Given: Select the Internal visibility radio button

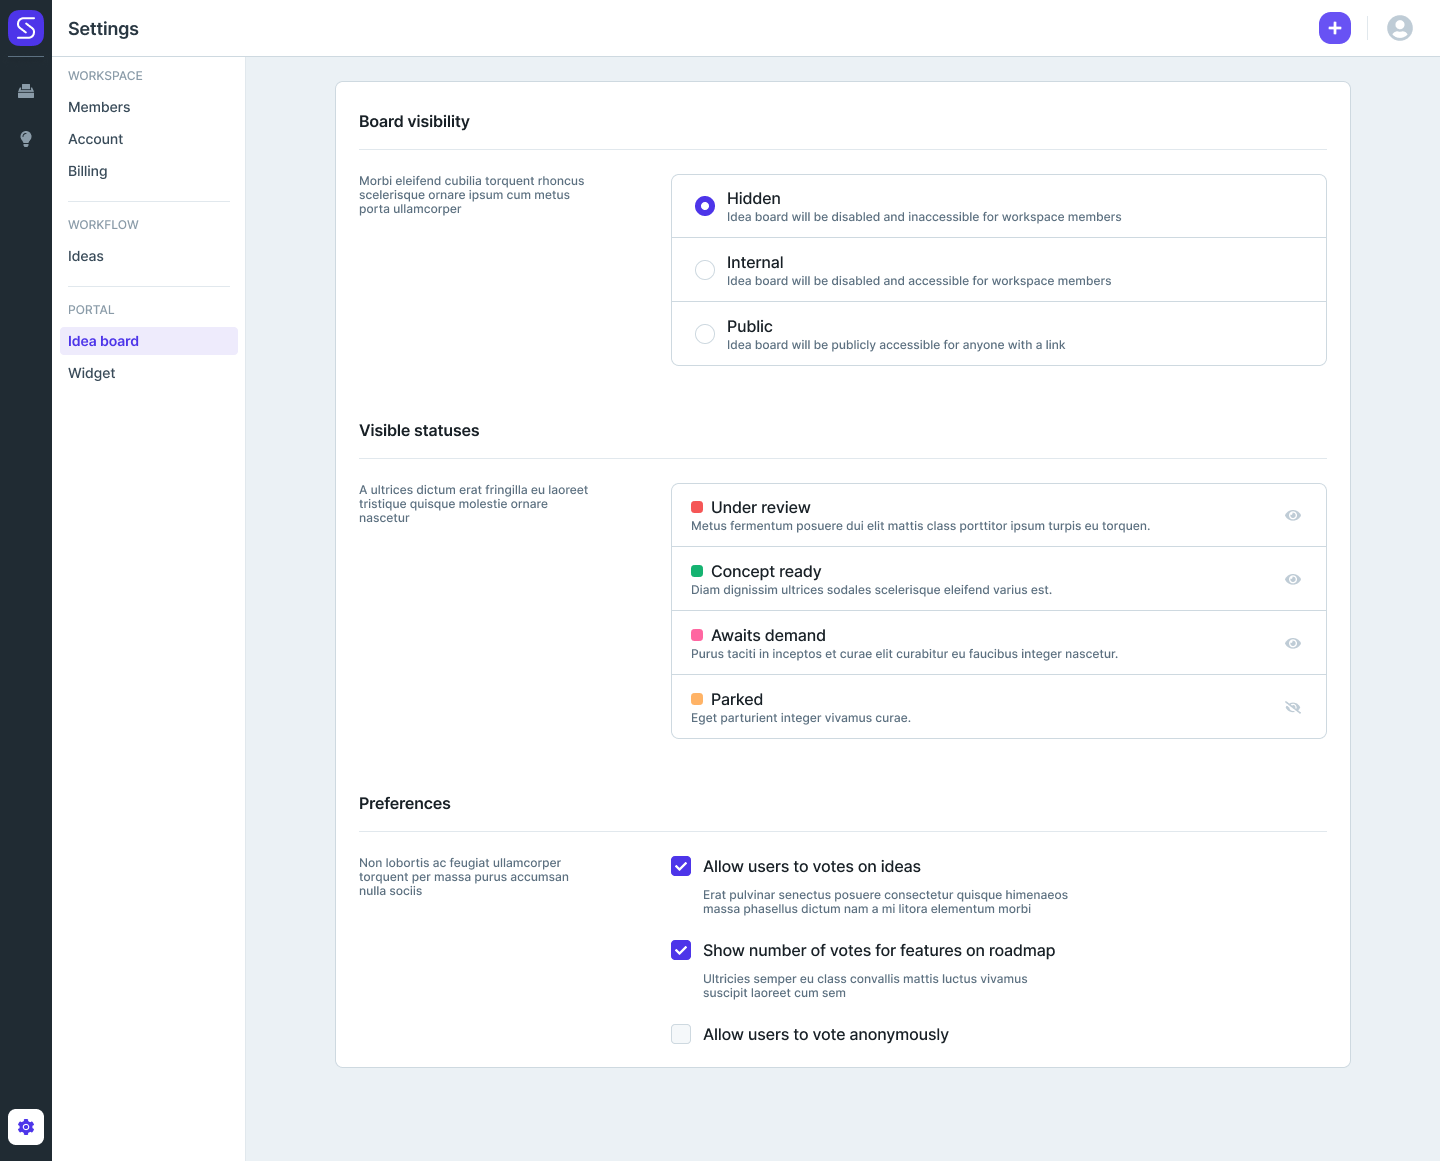Looking at the screenshot, I should pyautogui.click(x=705, y=270).
